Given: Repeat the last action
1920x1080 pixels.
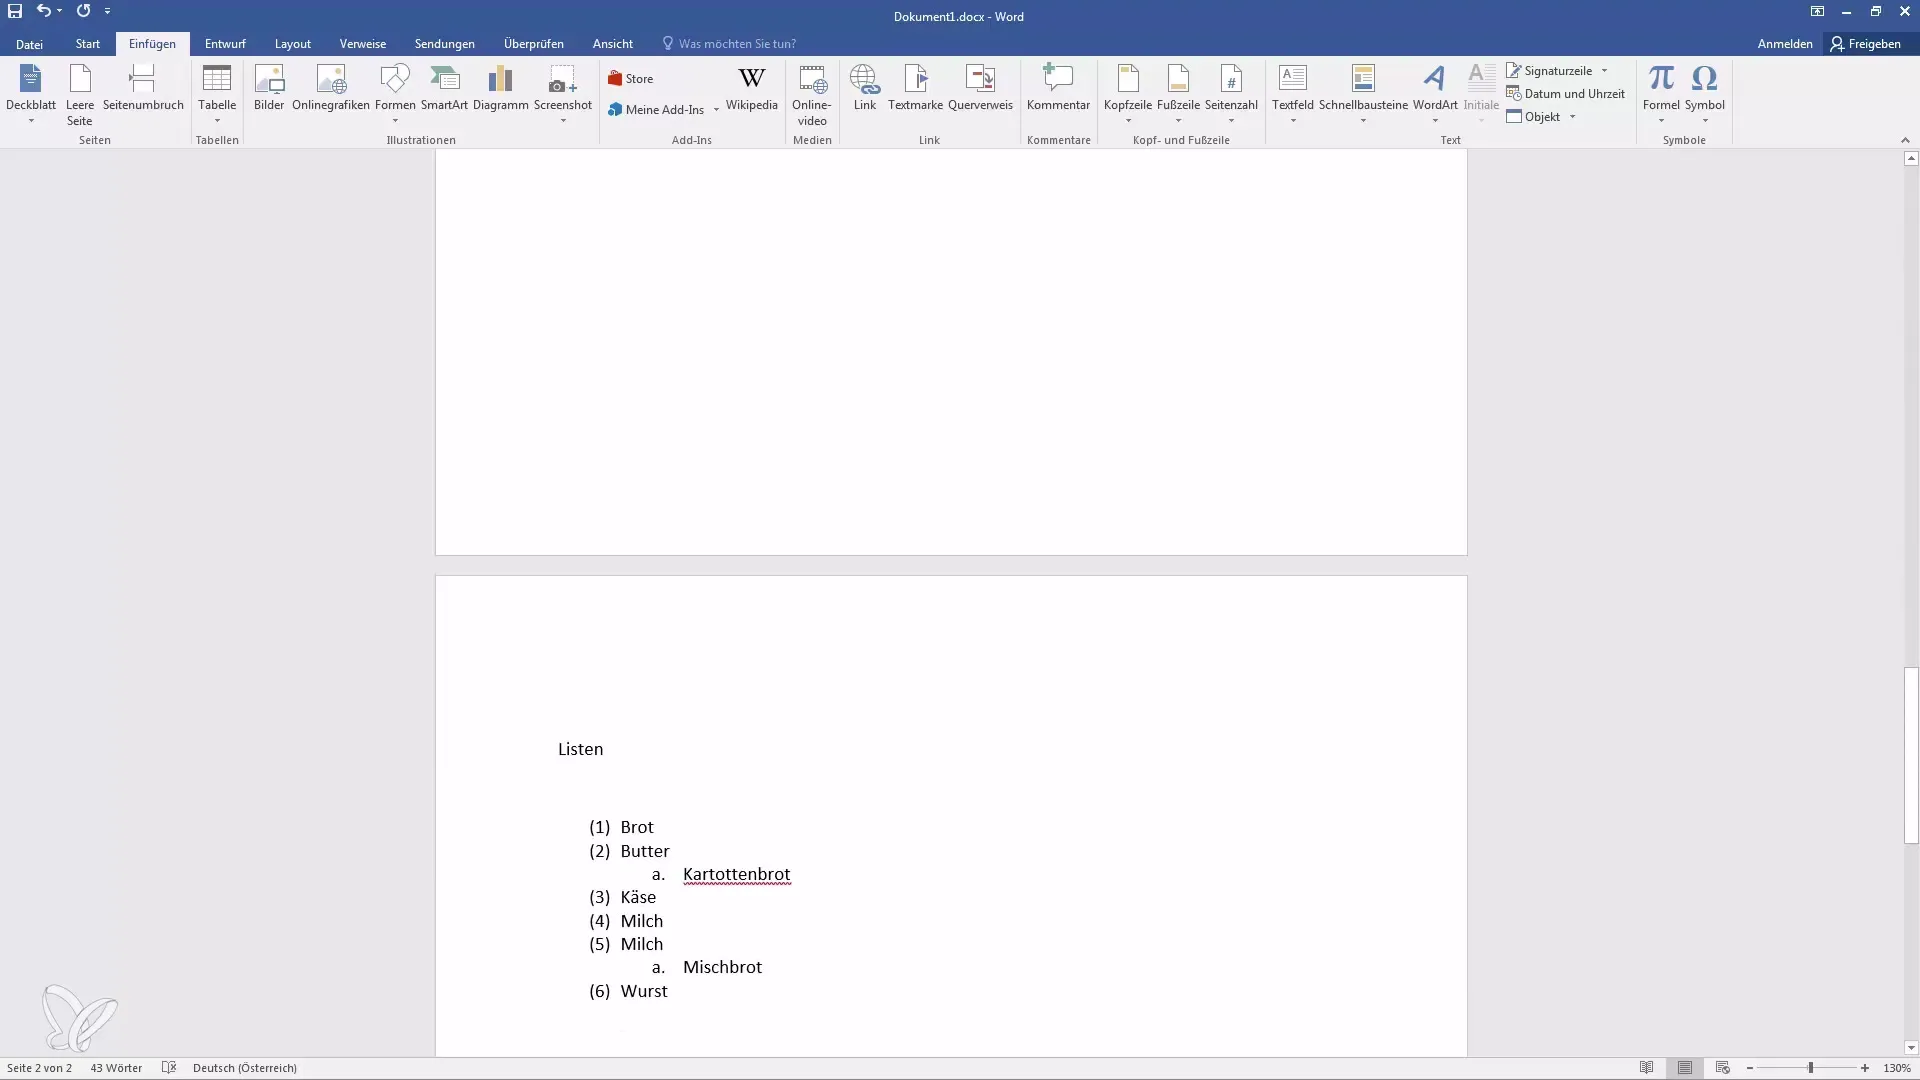Looking at the screenshot, I should [x=83, y=11].
